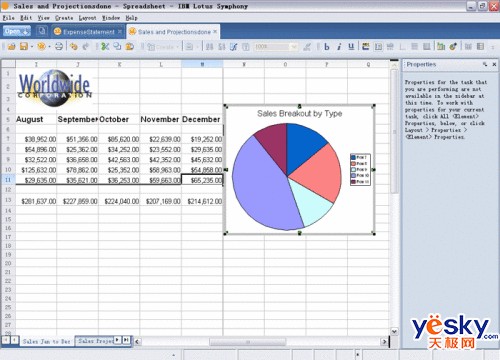Open the Help menu
This screenshot has height=360, width=500.
click(x=131, y=18)
